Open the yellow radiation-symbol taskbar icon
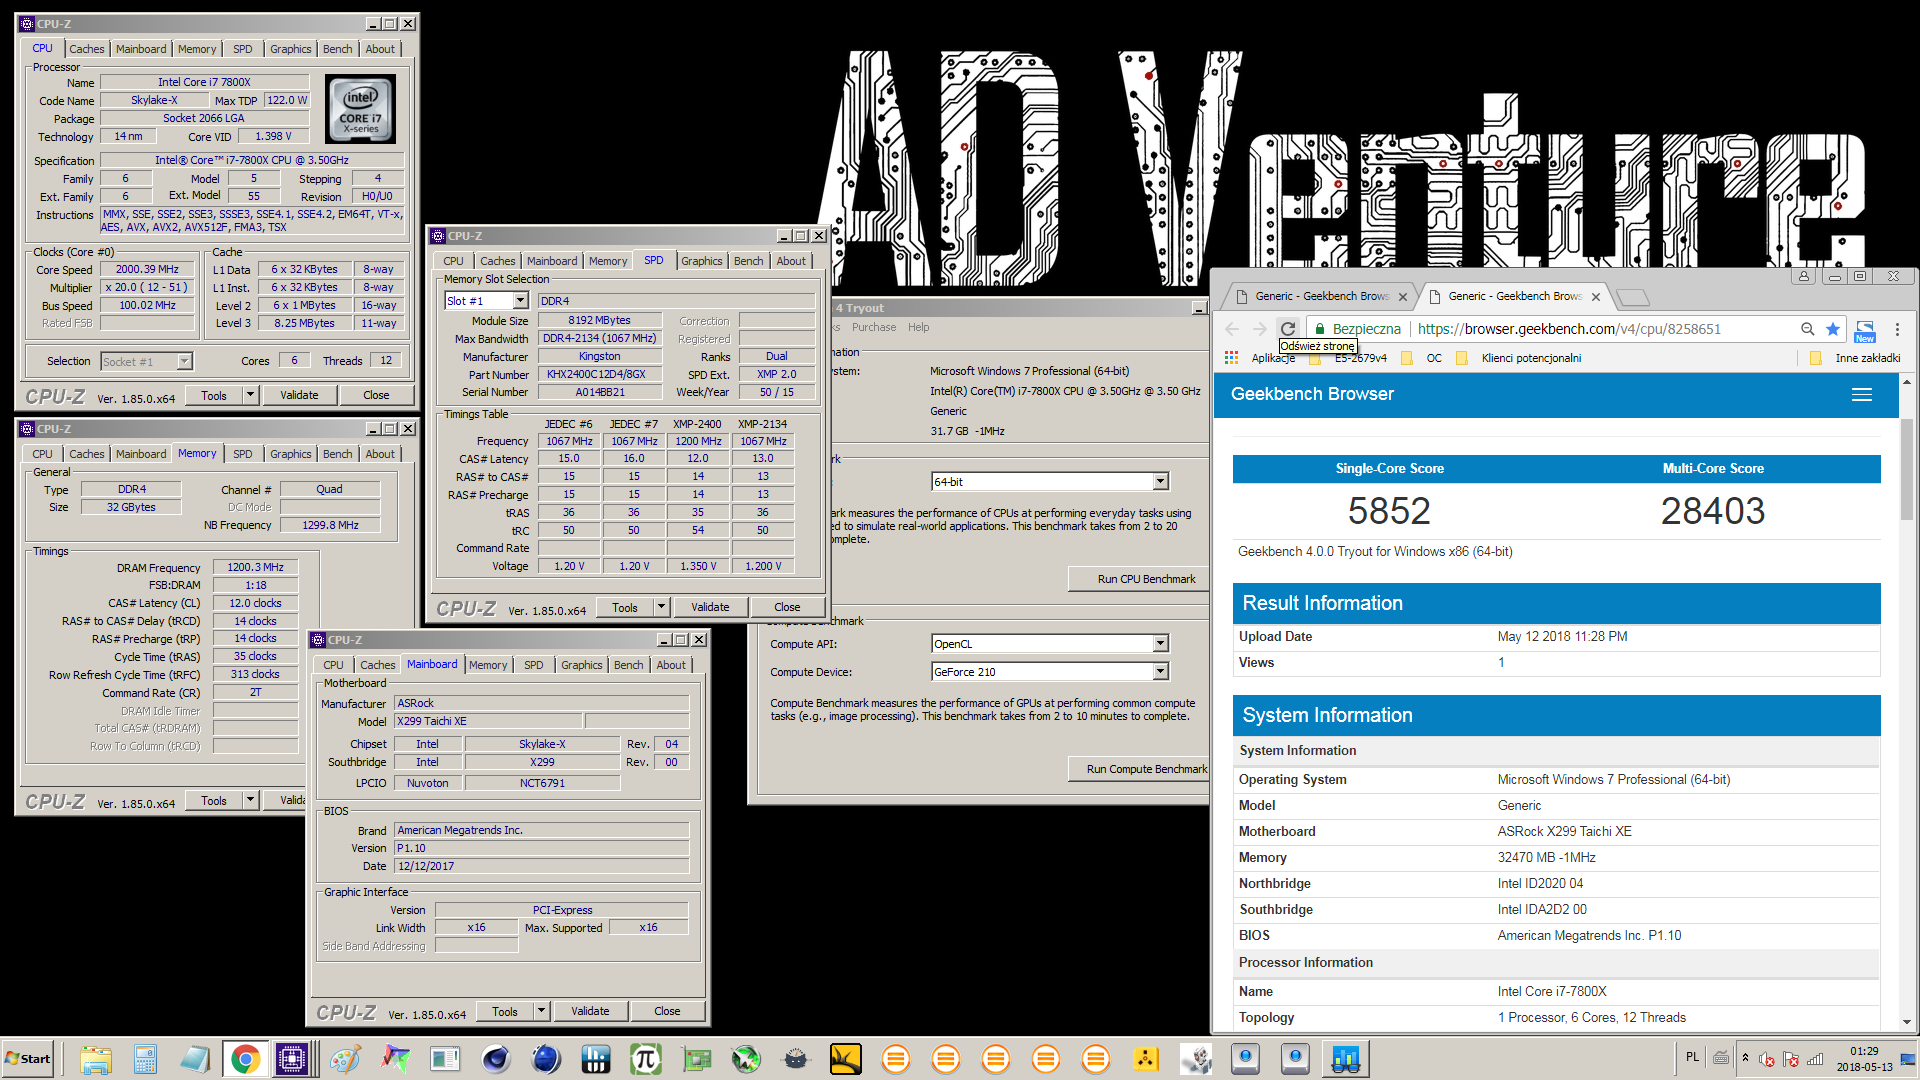The image size is (1920, 1080). 1146,1058
